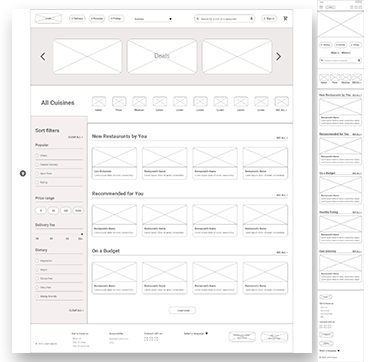This screenshot has width=377, height=362.
Task: Click the See All cuisine icon in desktop row
Action: click(282, 101)
